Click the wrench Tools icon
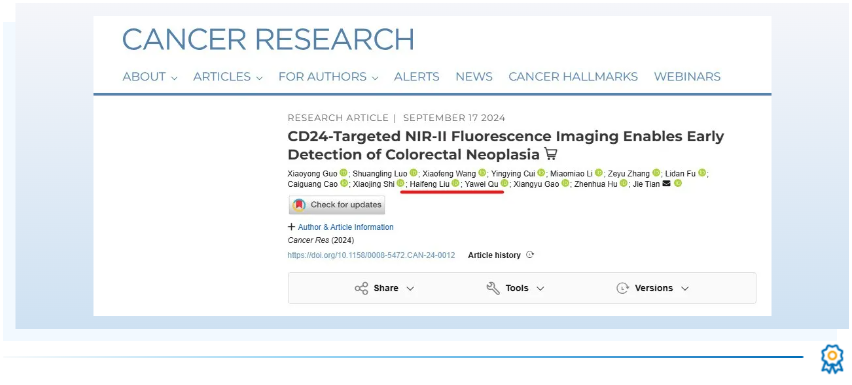This screenshot has width=852, height=385. [x=493, y=288]
